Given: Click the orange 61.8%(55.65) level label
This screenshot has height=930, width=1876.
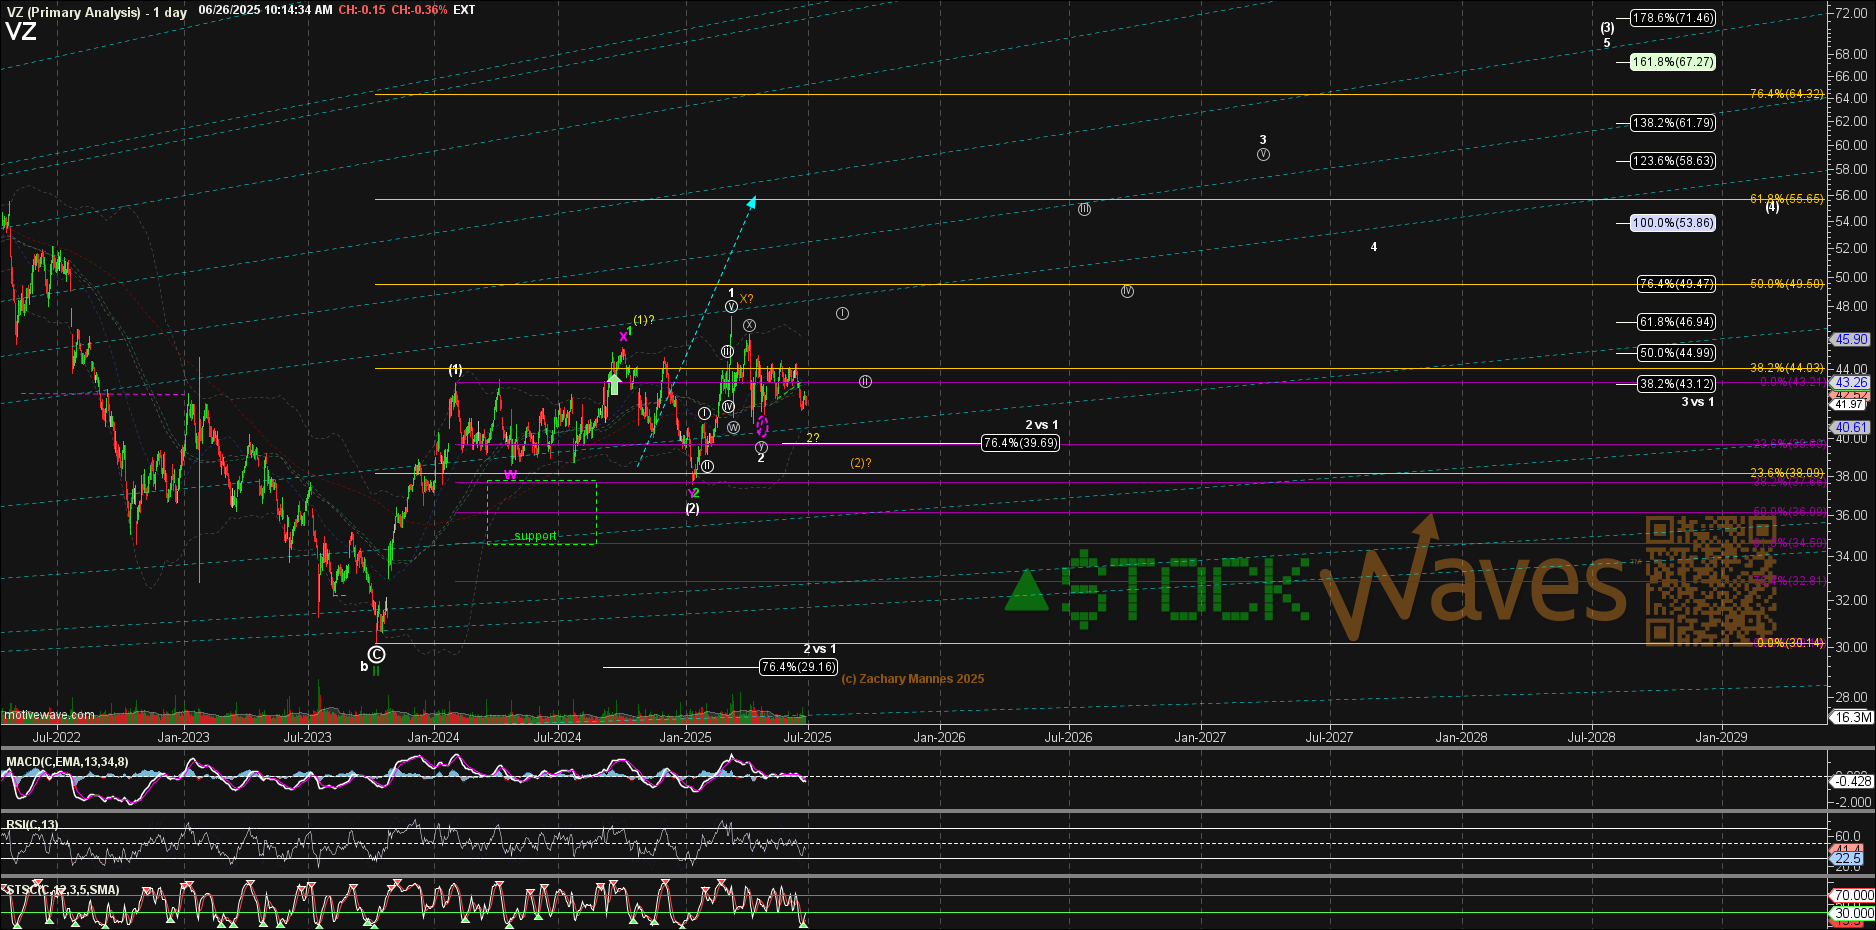Looking at the screenshot, I should pyautogui.click(x=1786, y=199).
